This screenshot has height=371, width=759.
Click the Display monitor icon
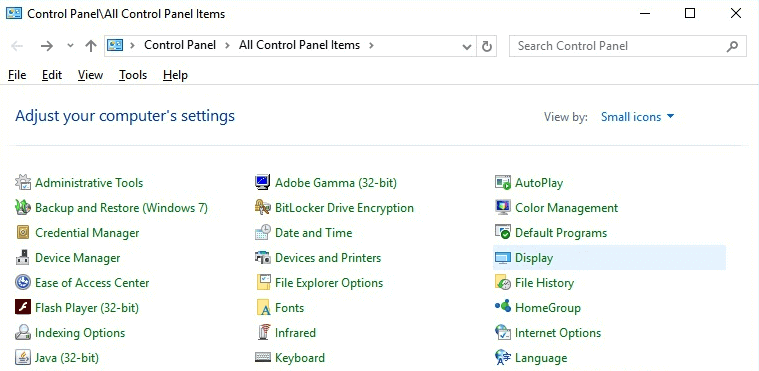tap(503, 258)
